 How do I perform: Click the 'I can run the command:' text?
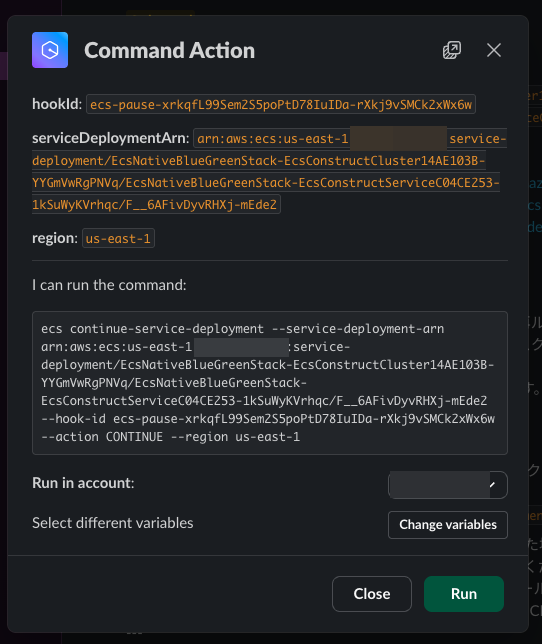[109, 285]
